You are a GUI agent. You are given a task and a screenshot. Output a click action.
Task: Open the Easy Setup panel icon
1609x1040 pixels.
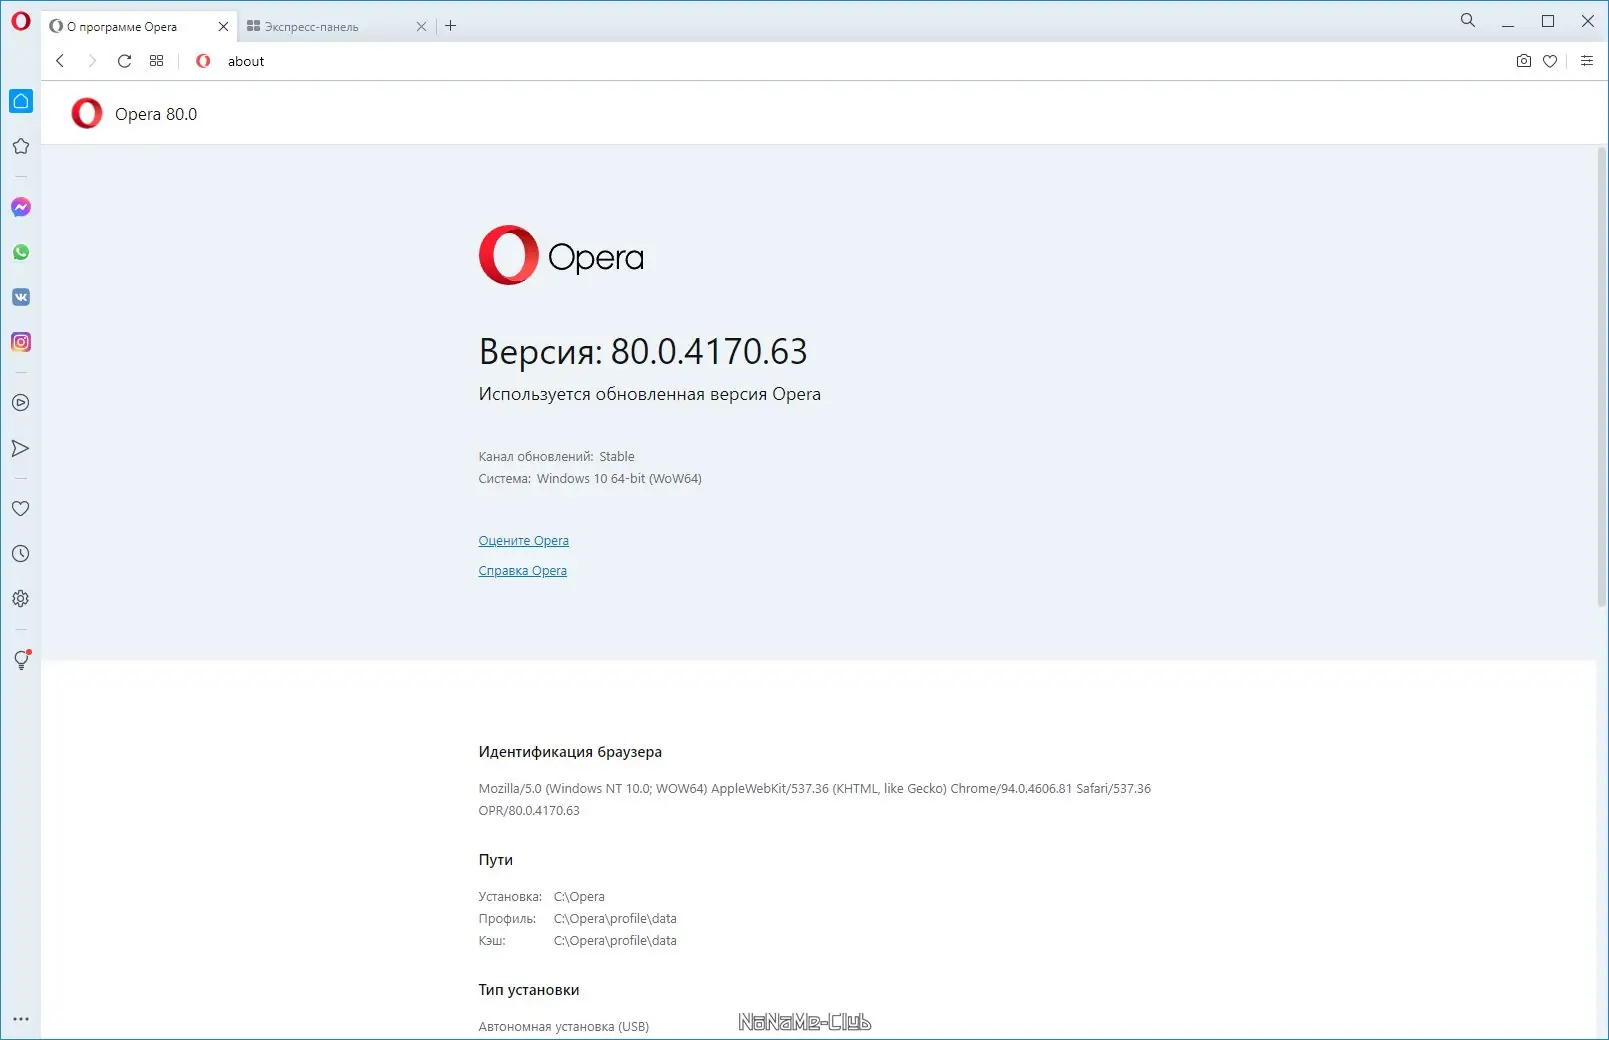(x=1587, y=61)
